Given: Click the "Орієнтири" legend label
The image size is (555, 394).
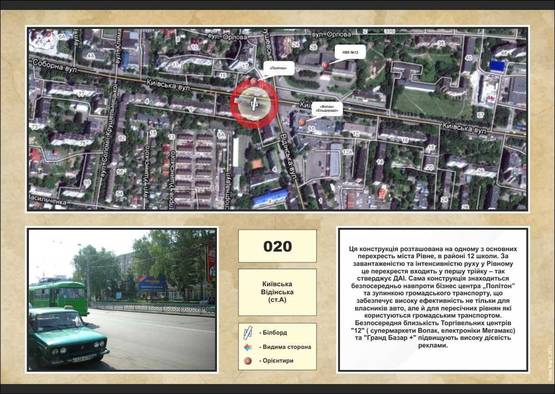Looking at the screenshot, I should tap(278, 361).
